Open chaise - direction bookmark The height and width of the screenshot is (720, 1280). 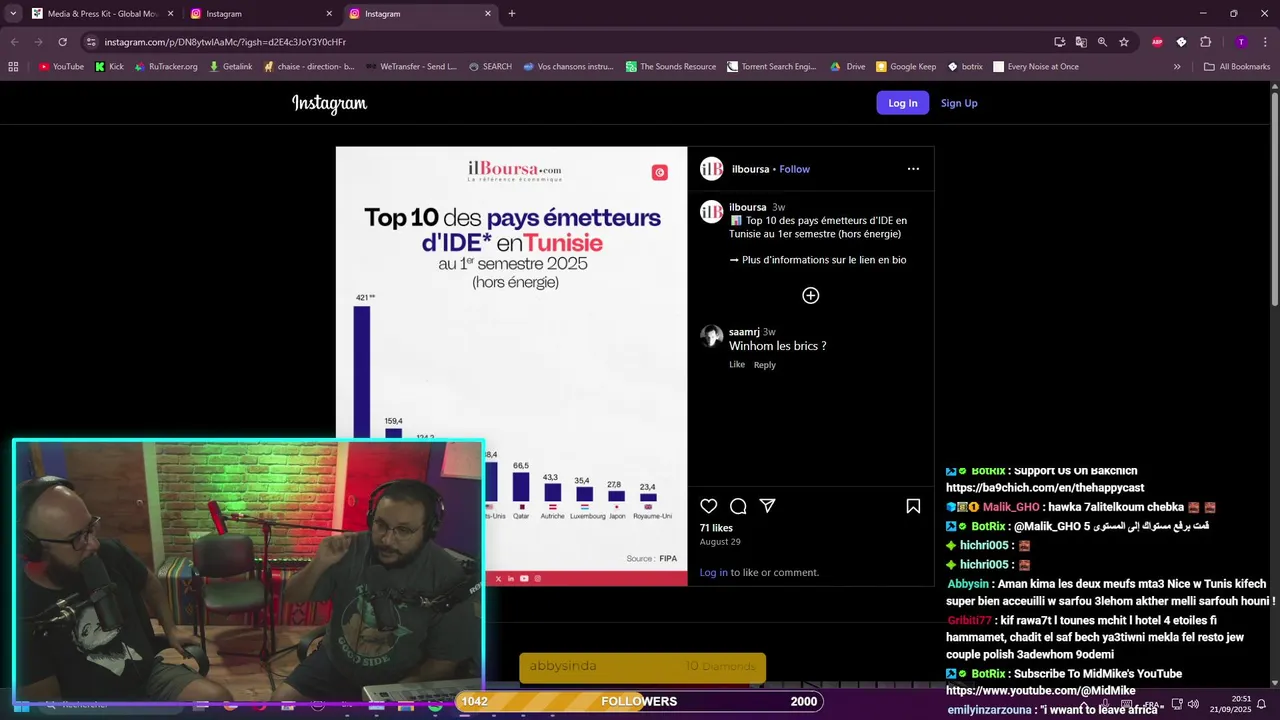309,67
